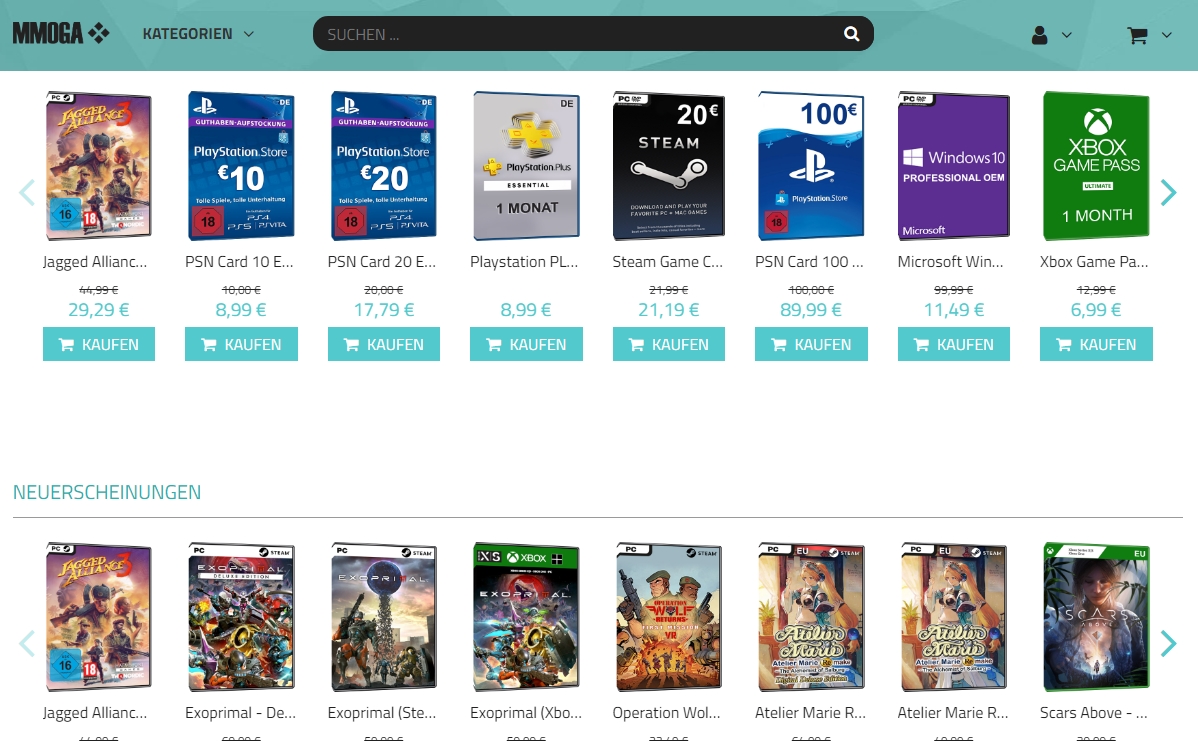Open Scars Above Xbox cover

[x=1096, y=616]
